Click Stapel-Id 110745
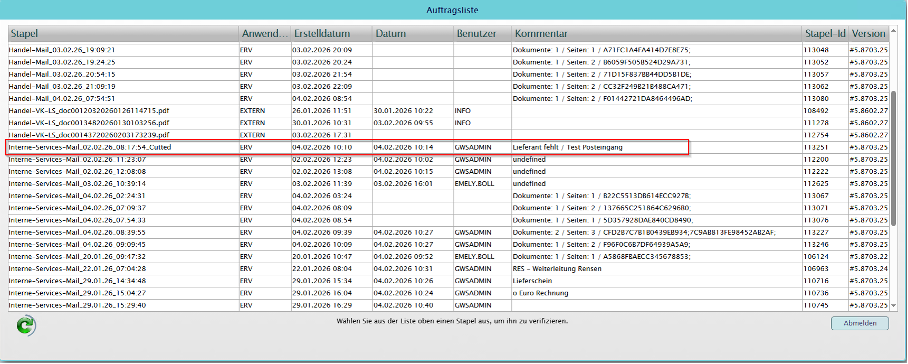This screenshot has height=364, width=908. [815, 305]
